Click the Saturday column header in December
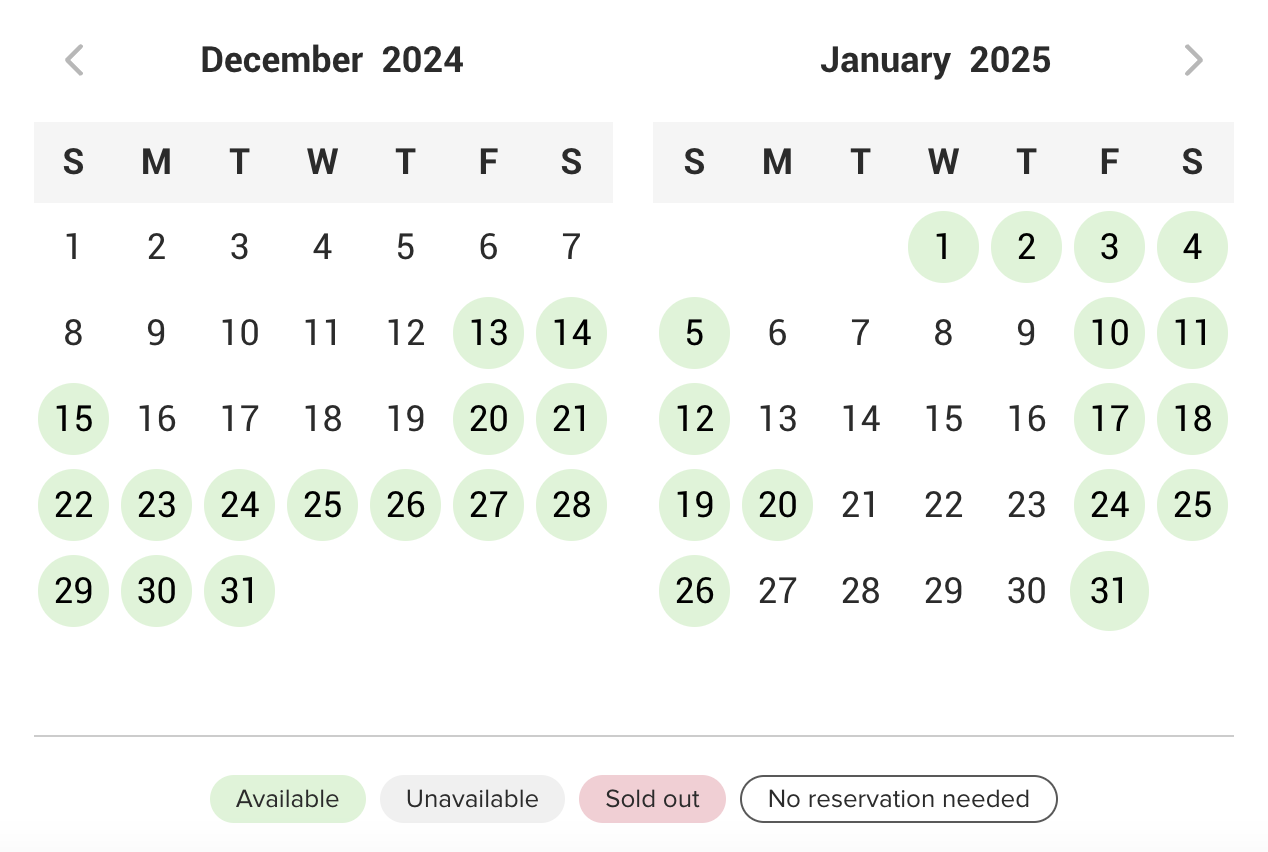The width and height of the screenshot is (1268, 852). pyautogui.click(x=571, y=162)
